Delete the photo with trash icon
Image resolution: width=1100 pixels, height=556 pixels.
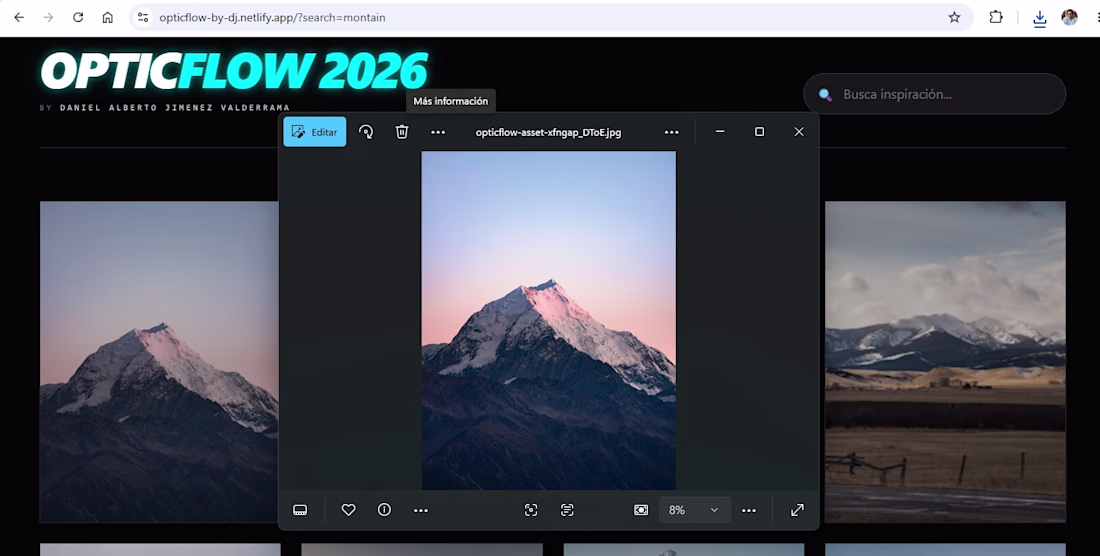[x=402, y=132]
